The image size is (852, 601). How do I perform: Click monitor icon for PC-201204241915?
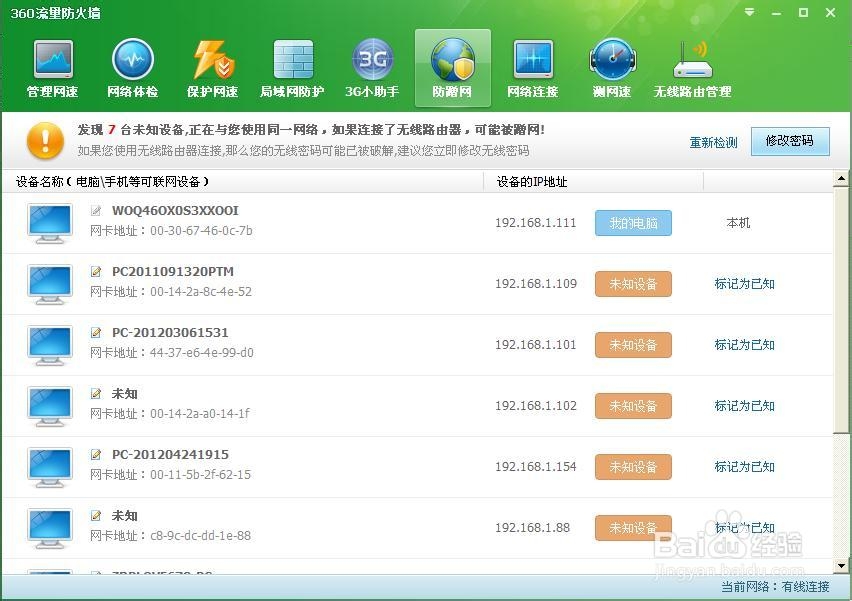50,467
